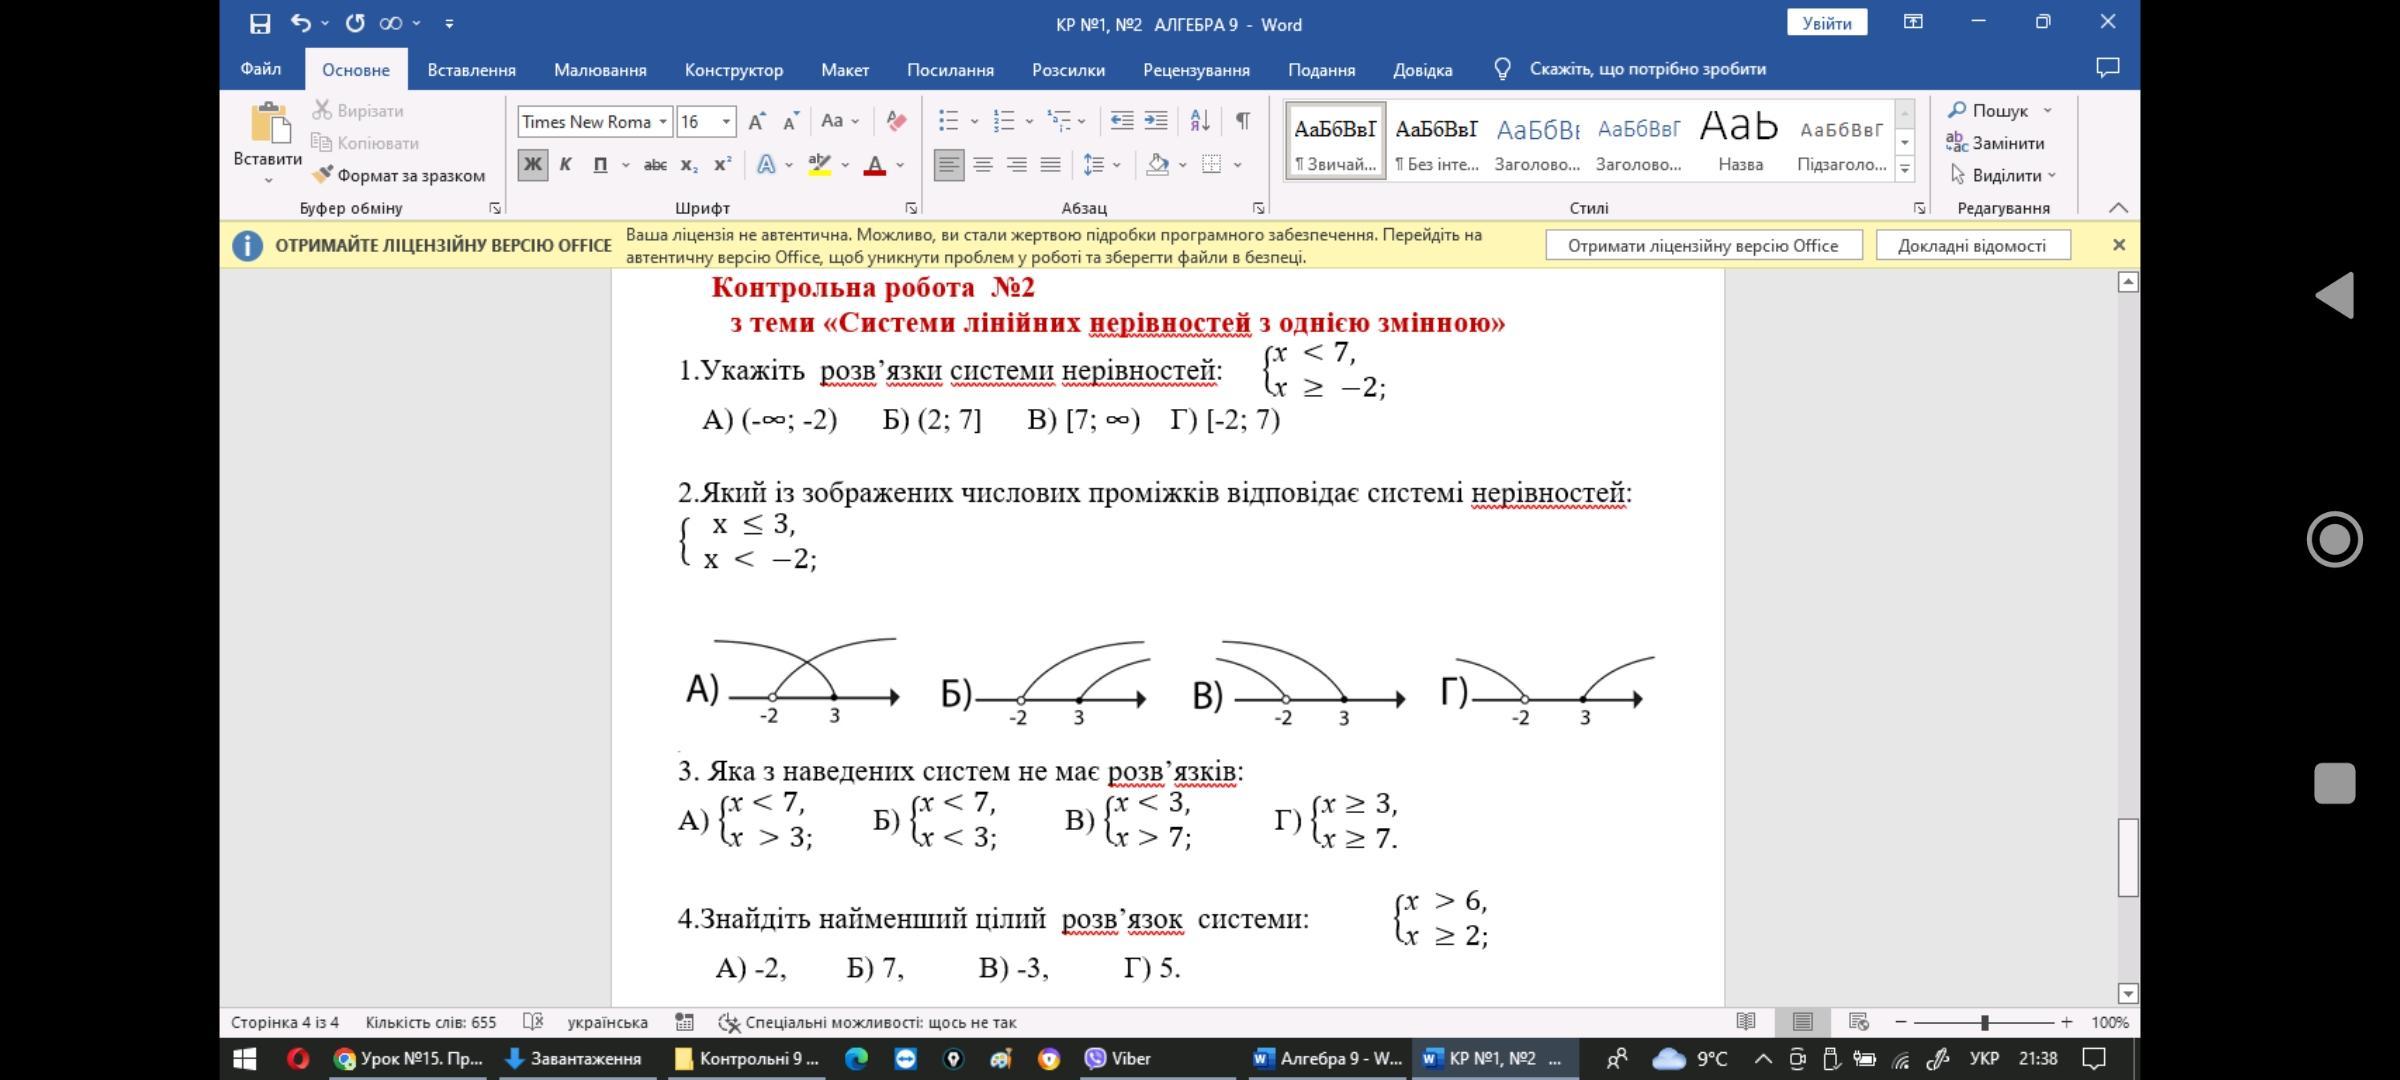Click the Increase Indent icon

pyautogui.click(x=1156, y=121)
